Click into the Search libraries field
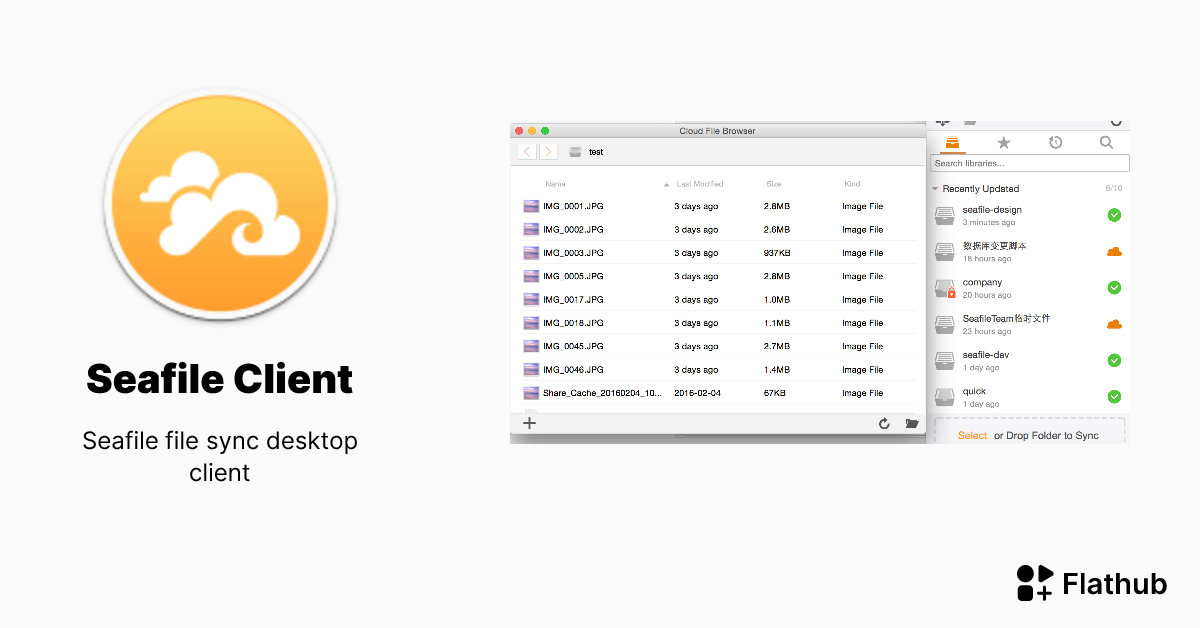Image resolution: width=1200 pixels, height=628 pixels. (x=1029, y=163)
